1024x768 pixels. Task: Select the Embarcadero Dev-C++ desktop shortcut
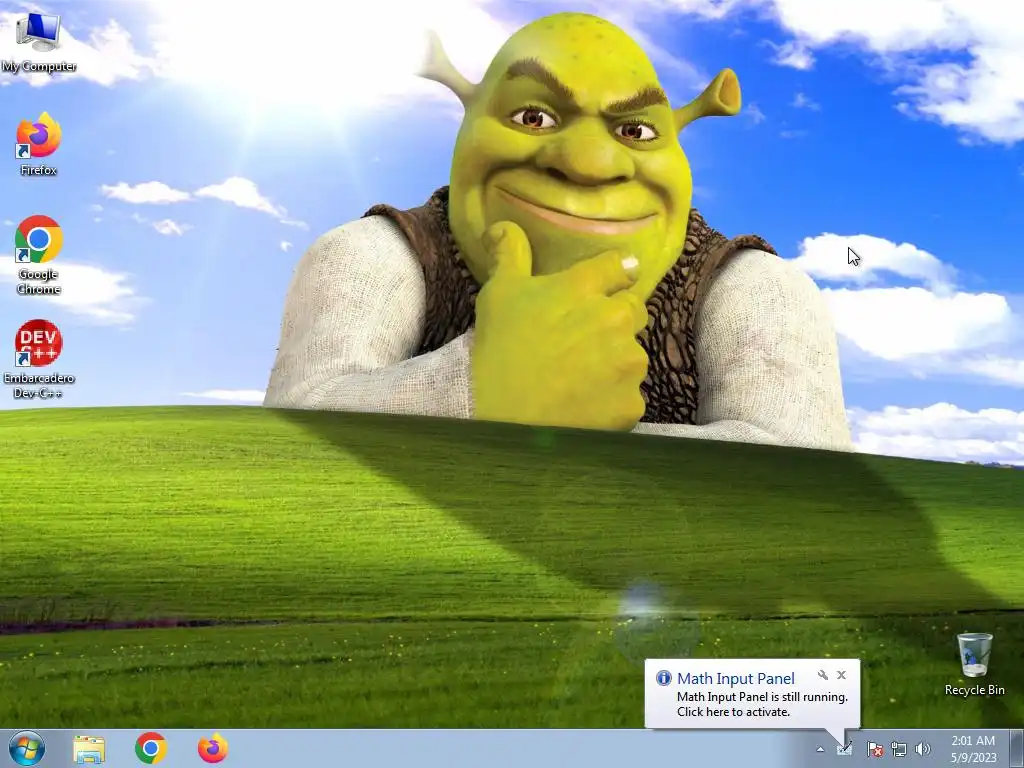[39, 359]
